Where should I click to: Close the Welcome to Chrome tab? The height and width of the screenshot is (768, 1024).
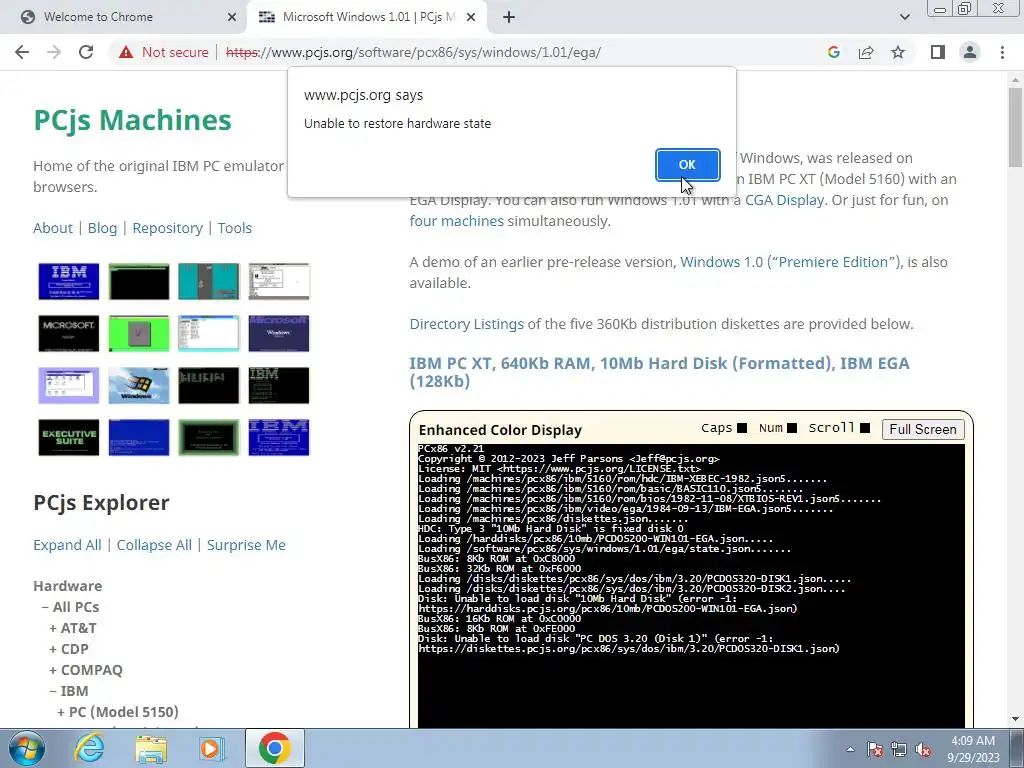coord(231,17)
